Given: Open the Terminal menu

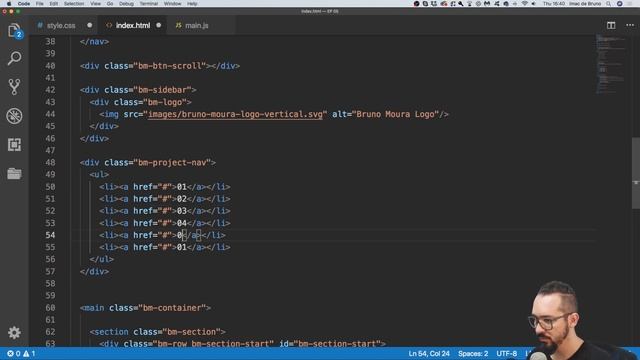Looking at the screenshot, I should 149,4.
